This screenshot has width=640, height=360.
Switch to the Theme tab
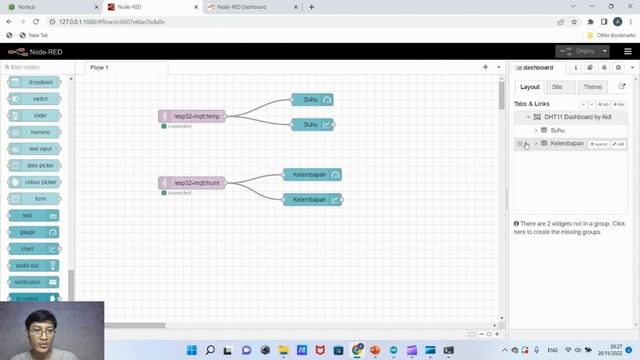[593, 87]
